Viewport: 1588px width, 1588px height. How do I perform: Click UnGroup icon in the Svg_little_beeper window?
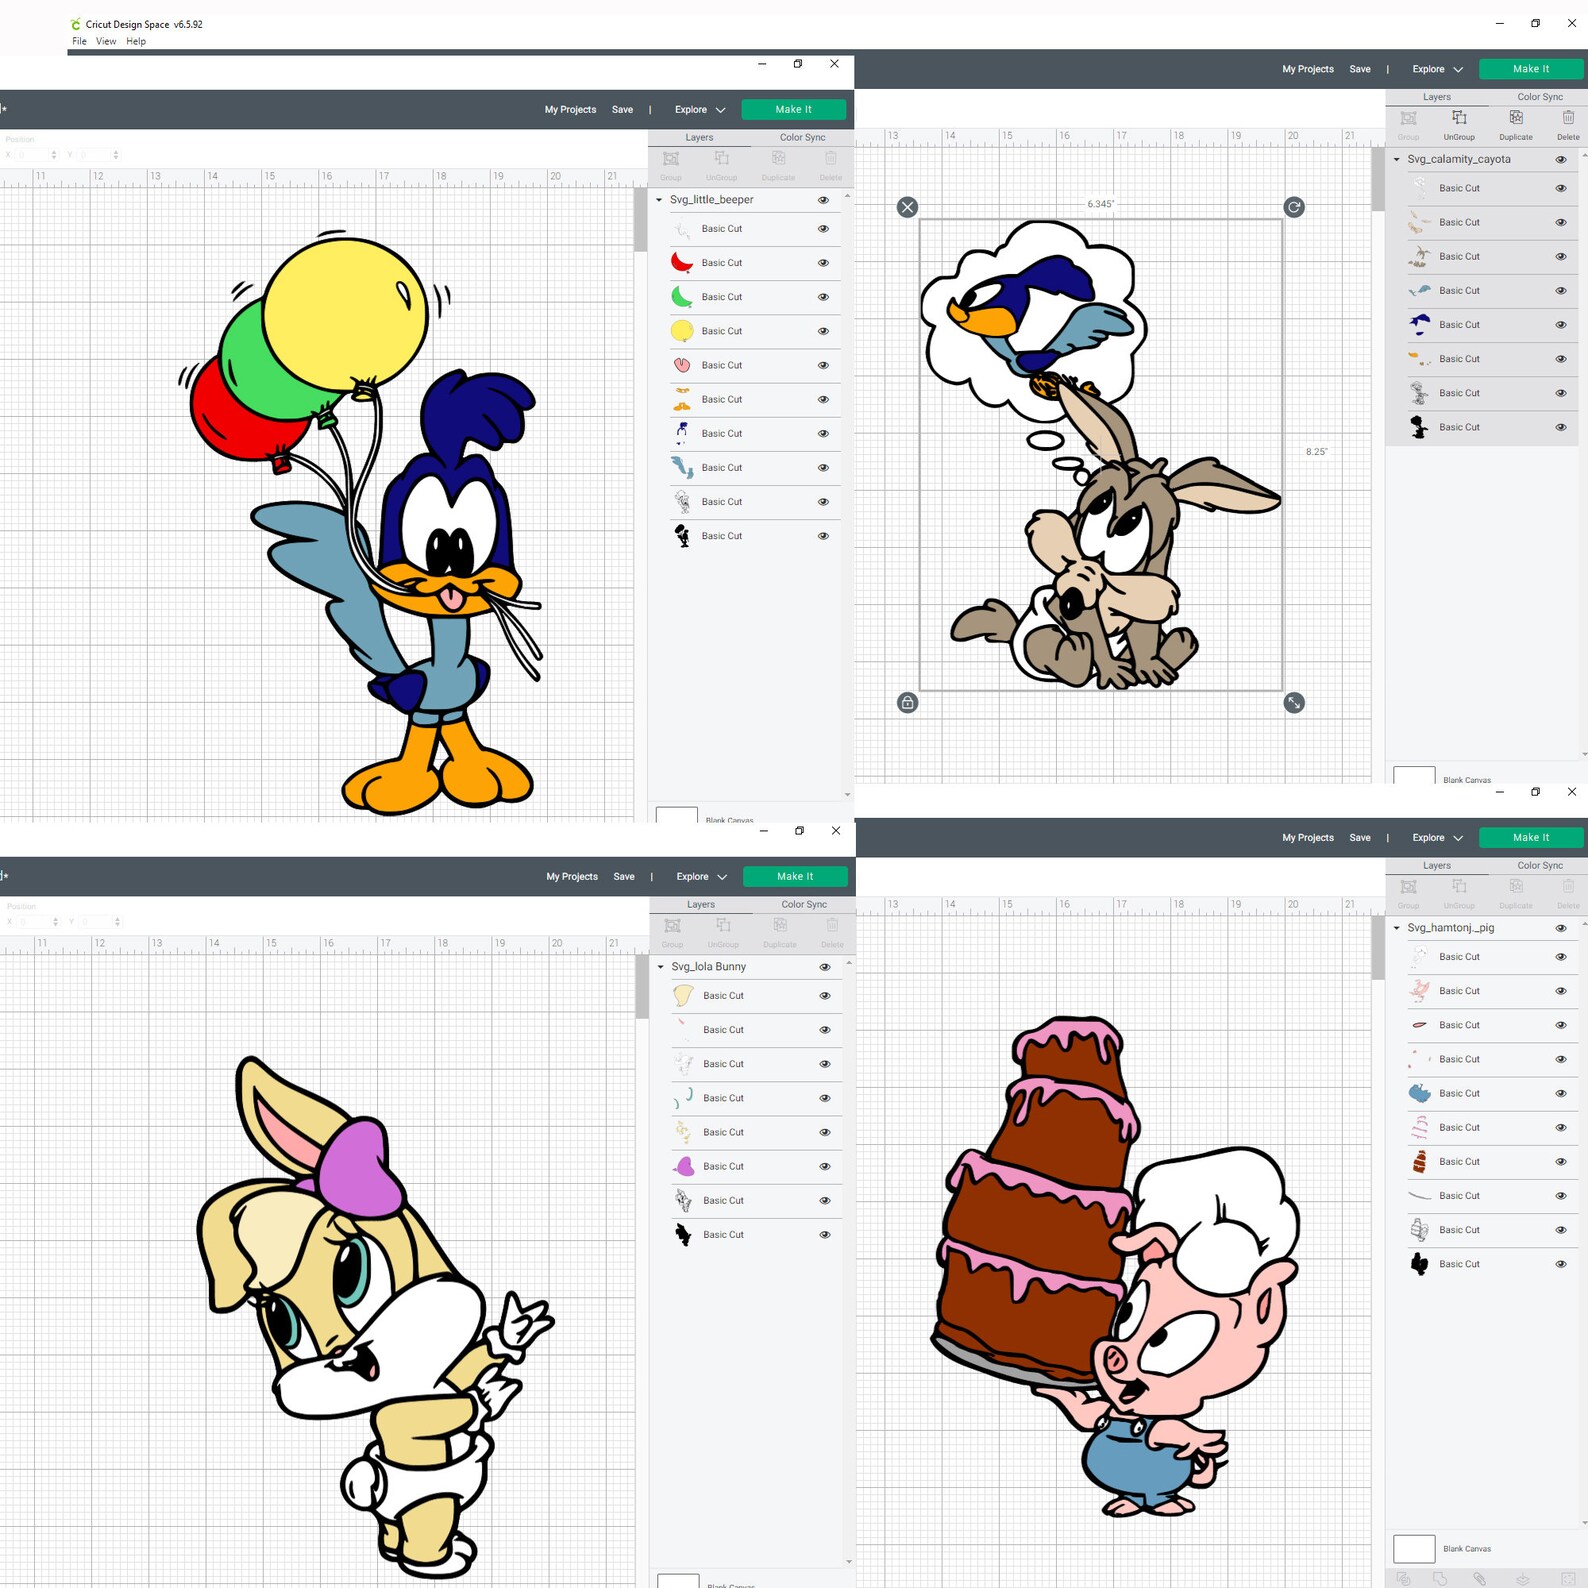[x=722, y=159]
